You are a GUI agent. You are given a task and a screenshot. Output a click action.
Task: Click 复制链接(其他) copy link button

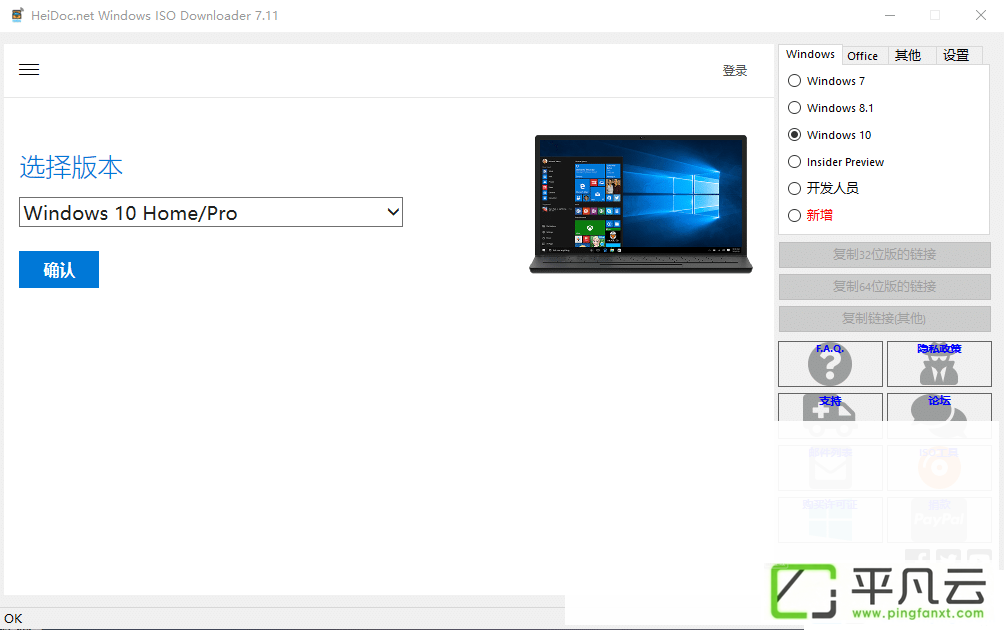pyautogui.click(x=884, y=319)
